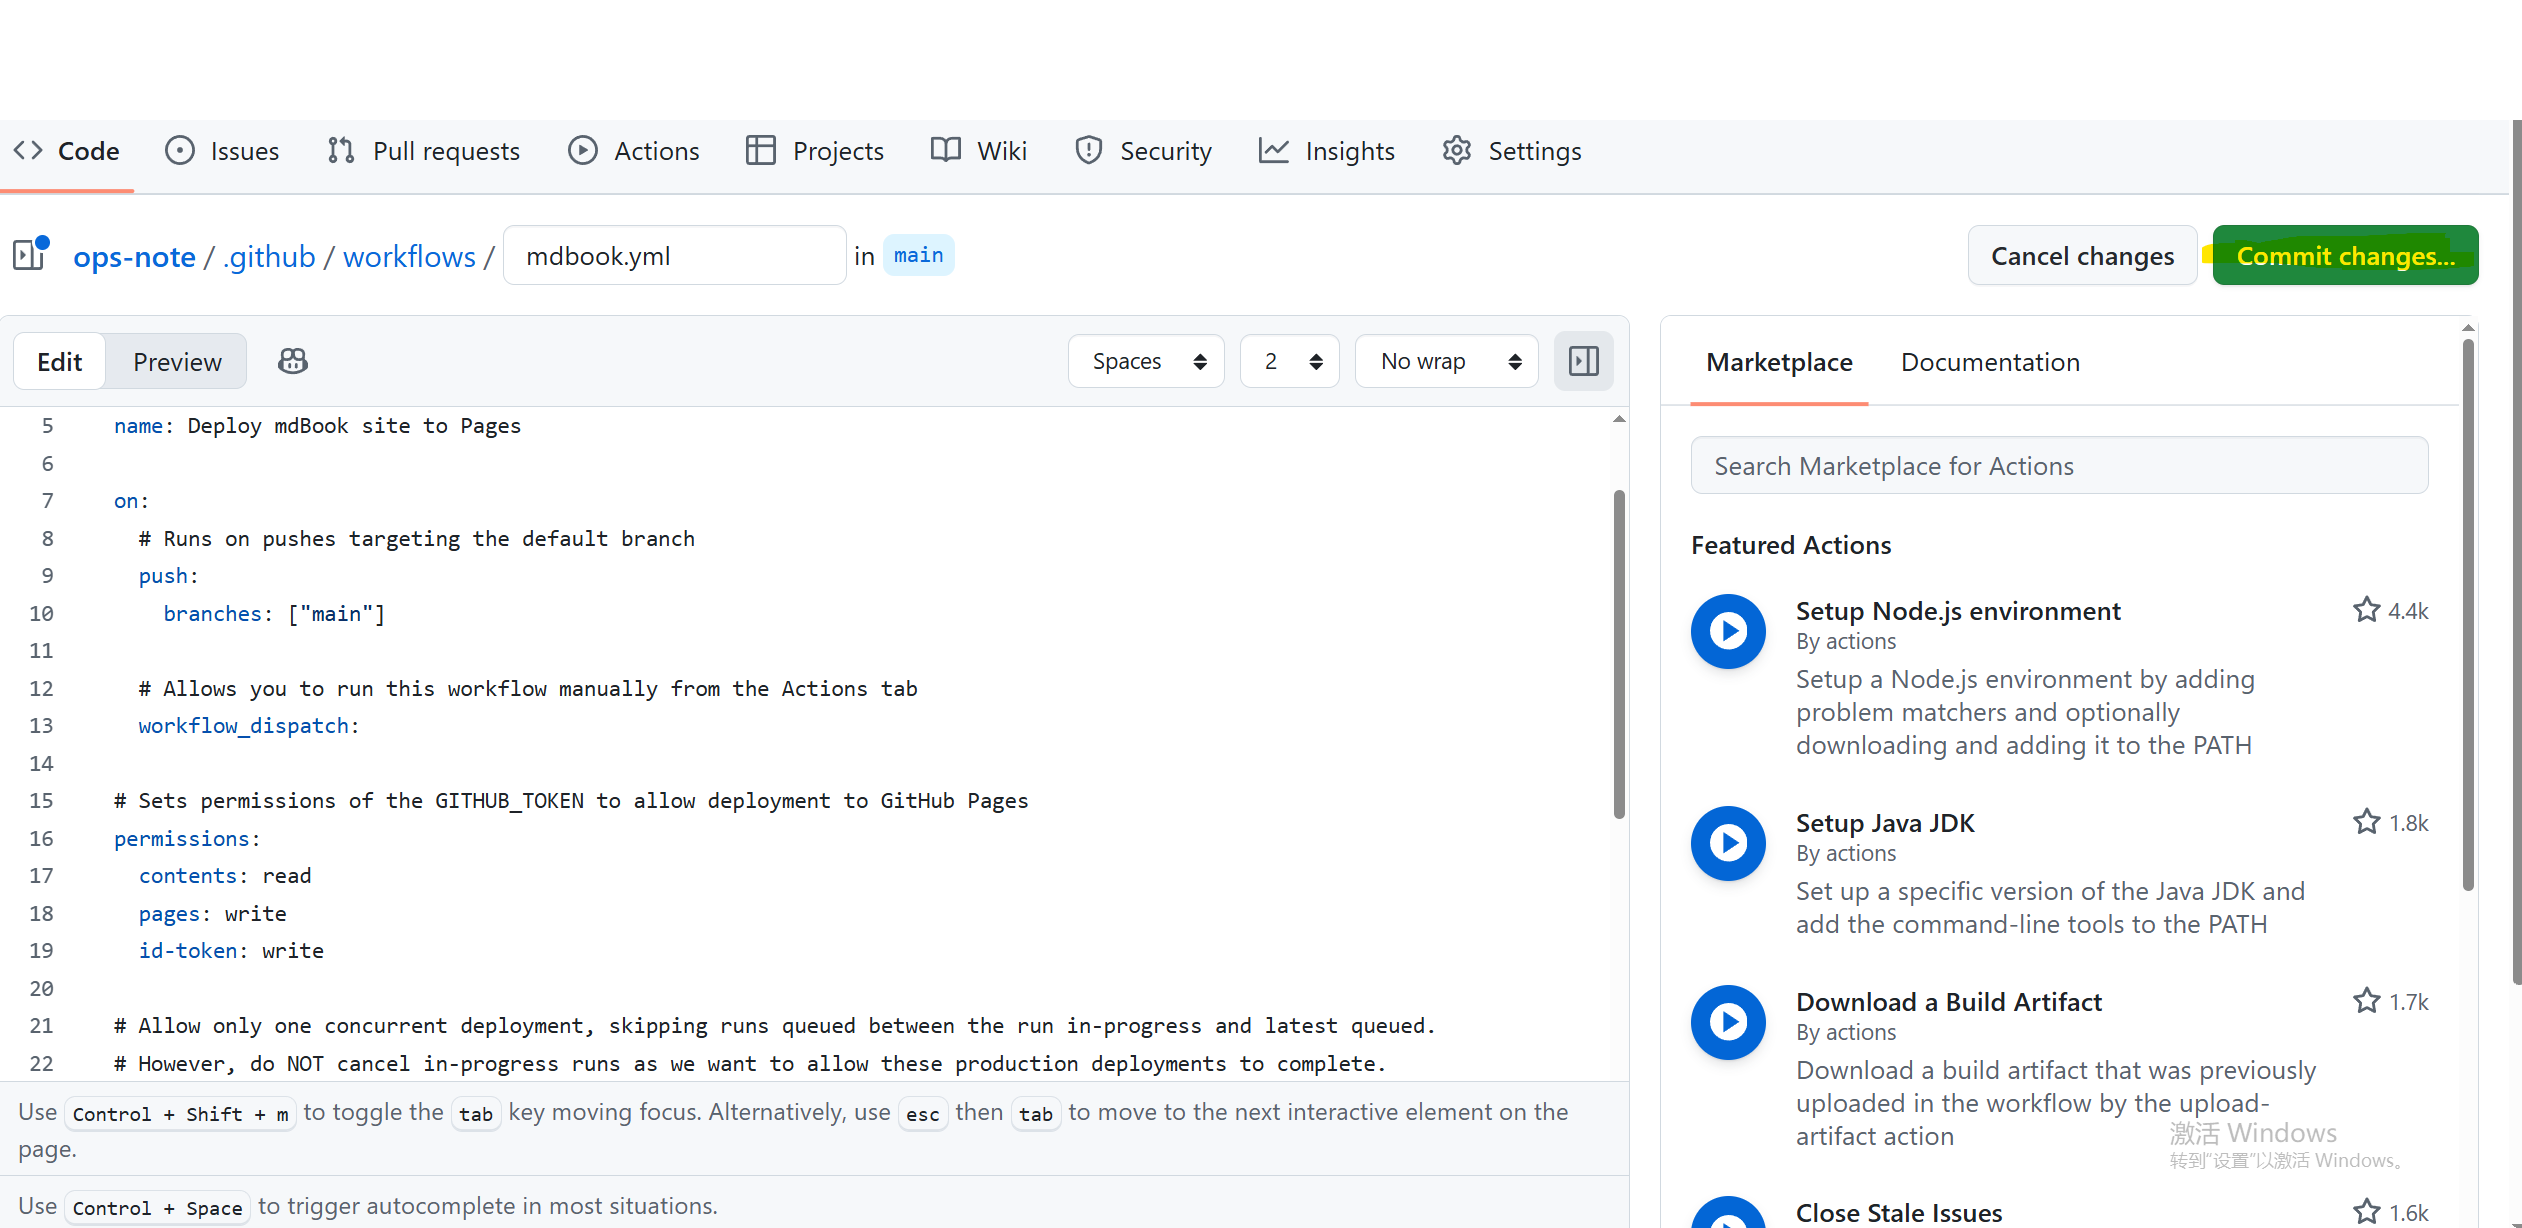Focus the Search Marketplace for Actions field
Viewport: 2522px width, 1228px height.
pyautogui.click(x=2059, y=466)
